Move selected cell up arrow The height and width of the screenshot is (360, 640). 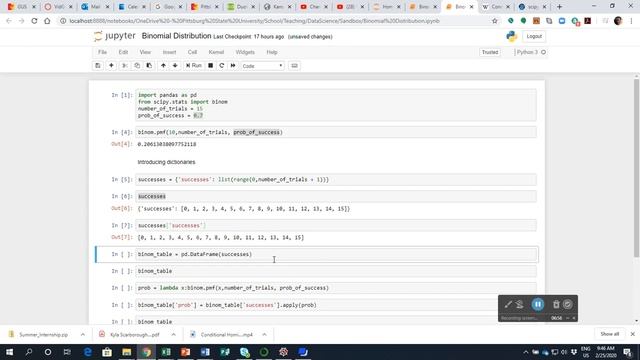click(163, 66)
